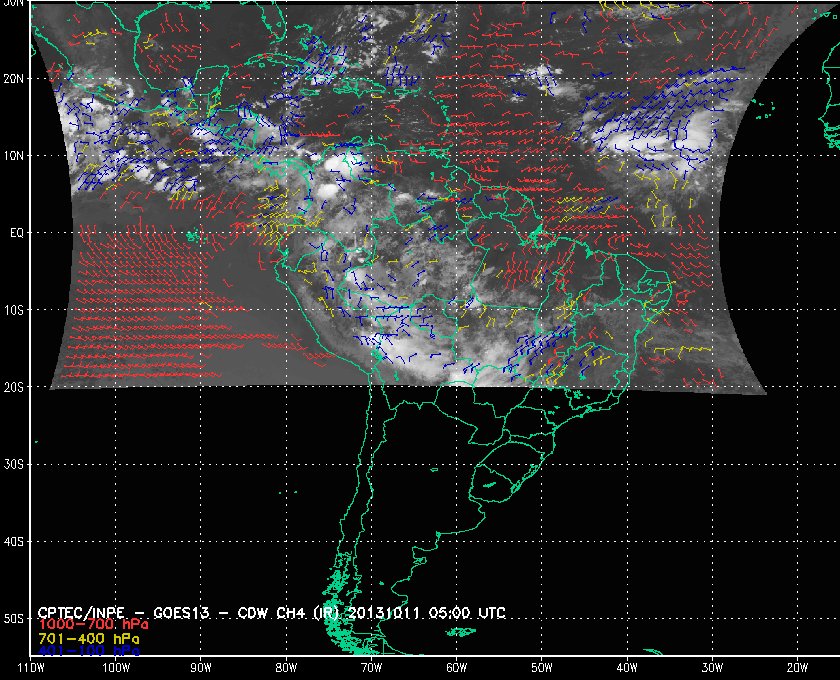Click the 100W longitude axis label
Image resolution: width=840 pixels, height=680 pixels.
pyautogui.click(x=115, y=667)
